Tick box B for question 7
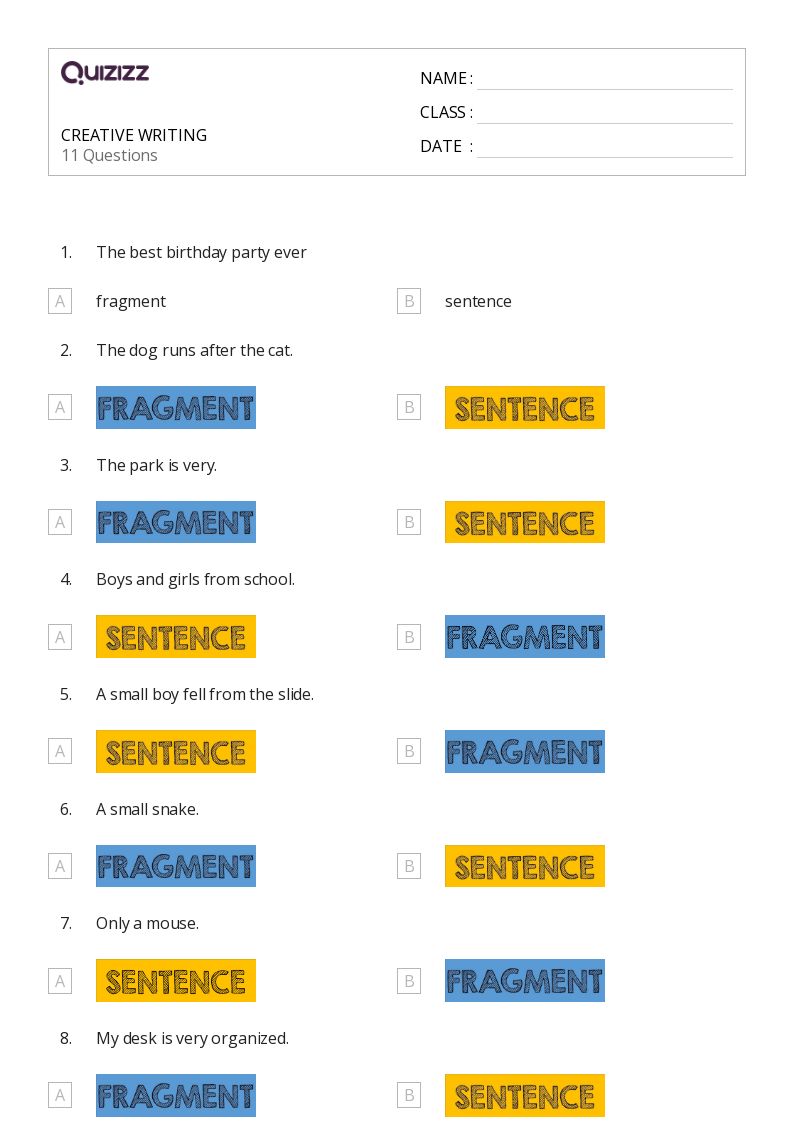The width and height of the screenshot is (794, 1123). (x=409, y=980)
